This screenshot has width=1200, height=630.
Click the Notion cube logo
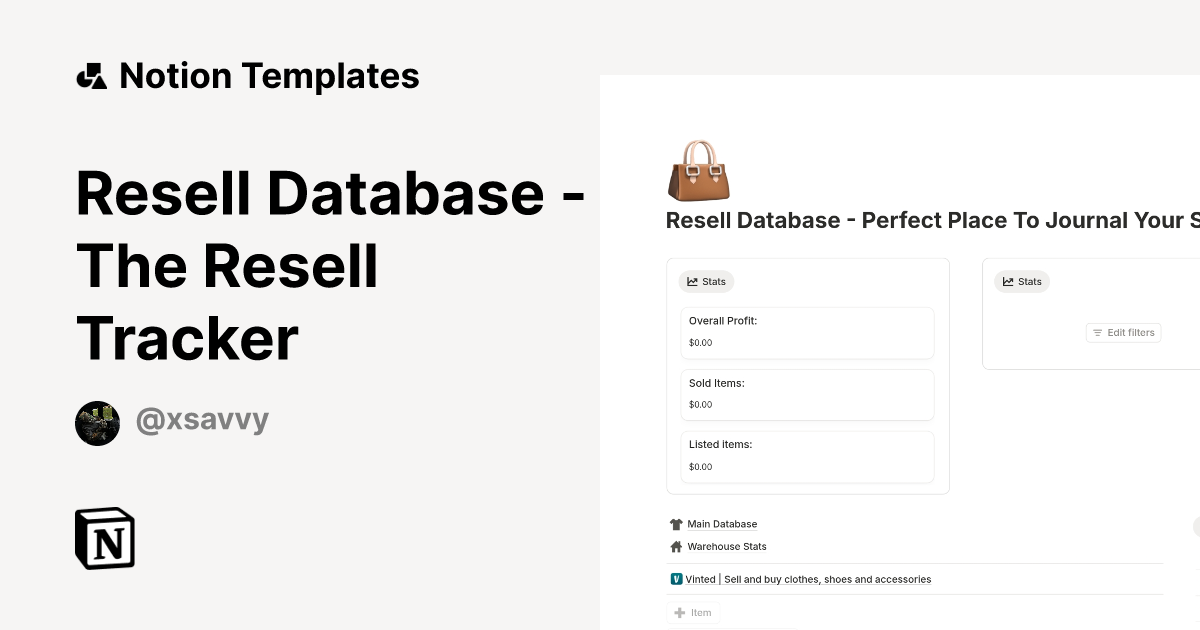click(105, 538)
